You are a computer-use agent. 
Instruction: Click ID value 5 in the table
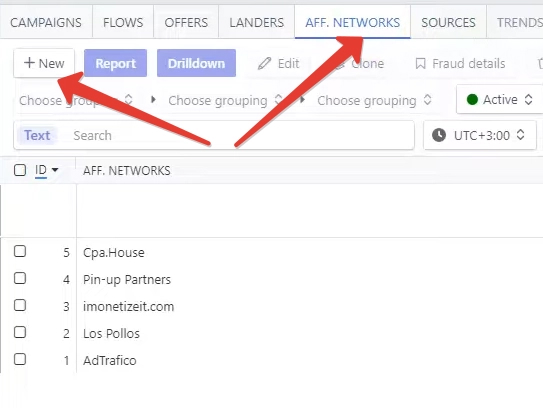coord(66,253)
